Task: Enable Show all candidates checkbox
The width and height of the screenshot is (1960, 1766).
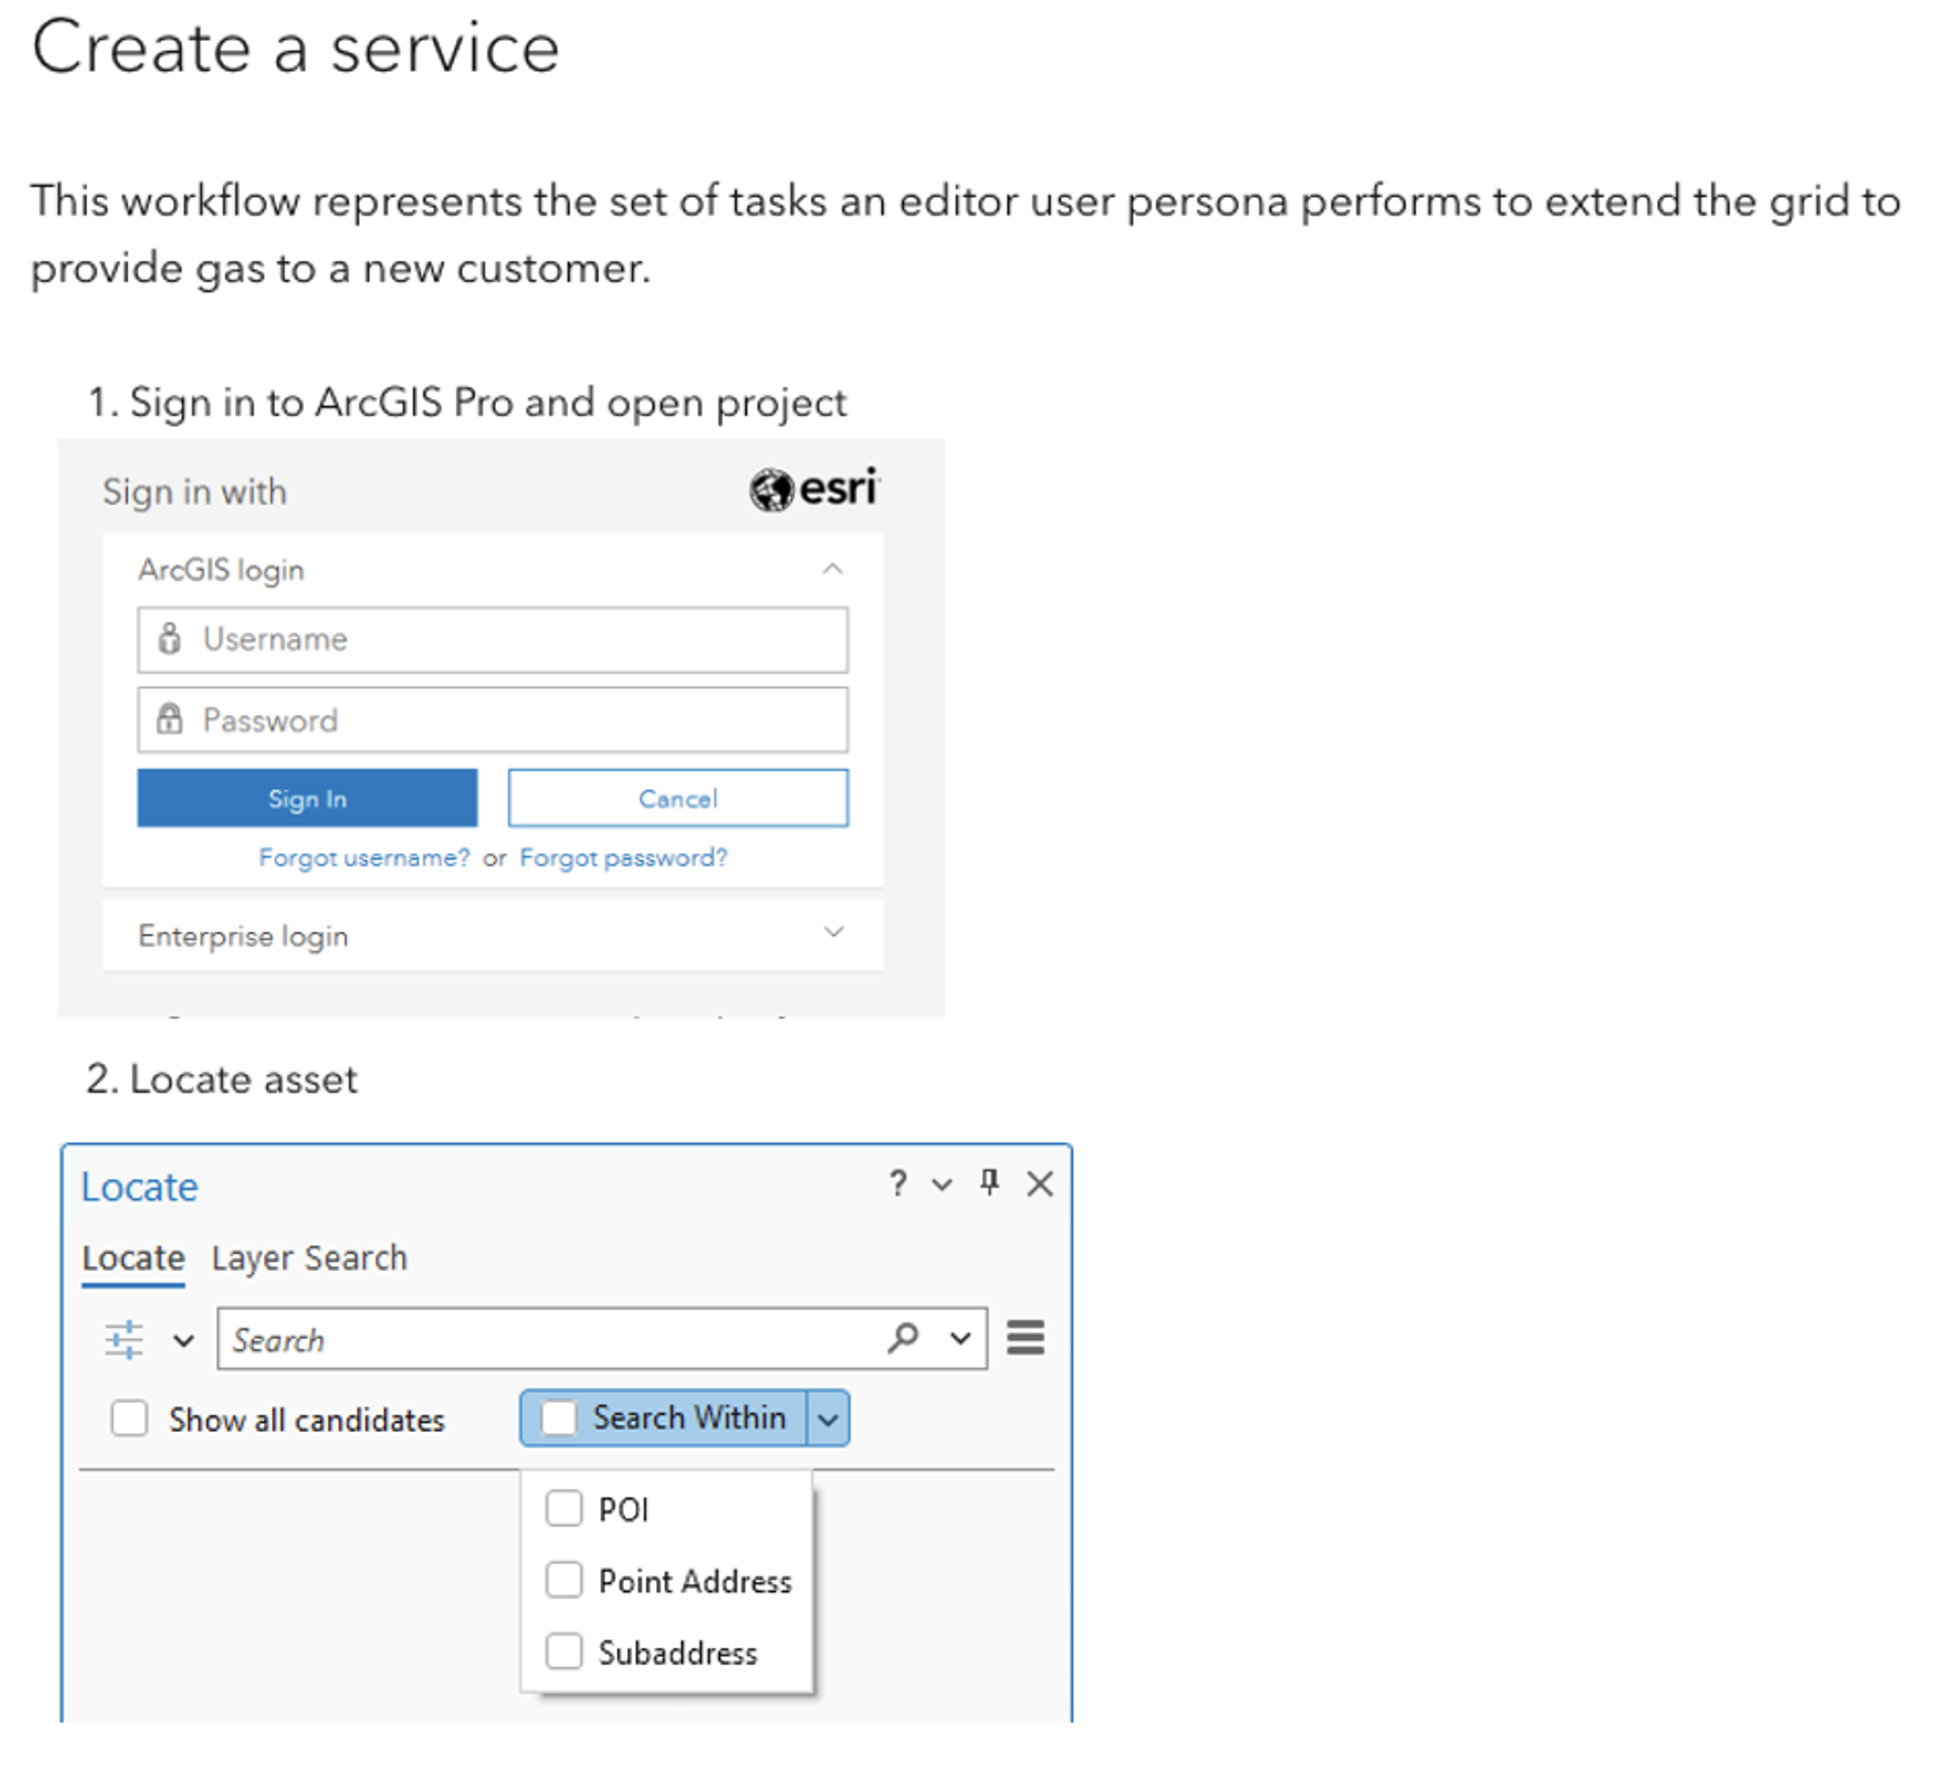Action: point(130,1418)
